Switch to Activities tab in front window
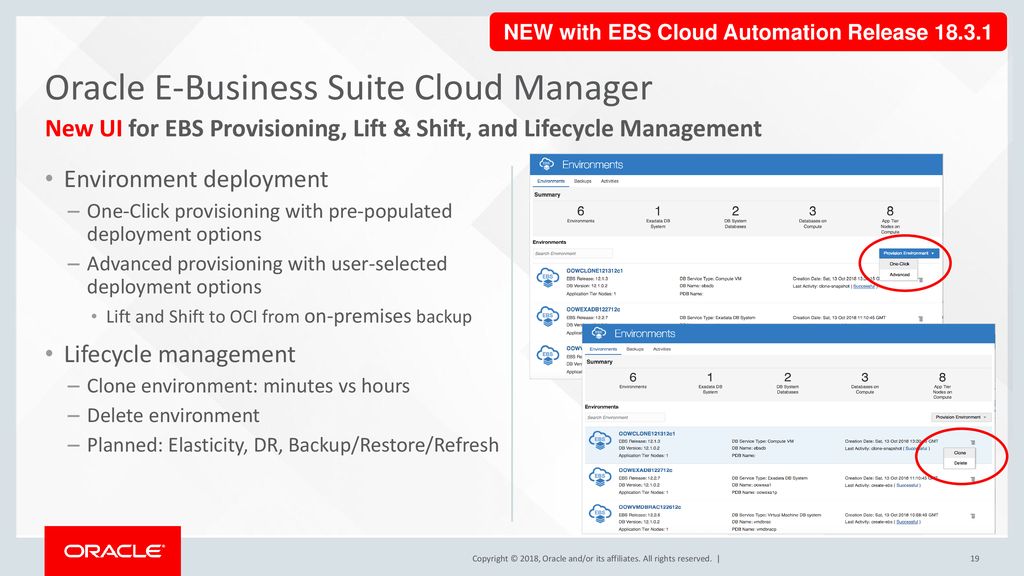Viewport: 1024px width, 576px height. pos(662,349)
